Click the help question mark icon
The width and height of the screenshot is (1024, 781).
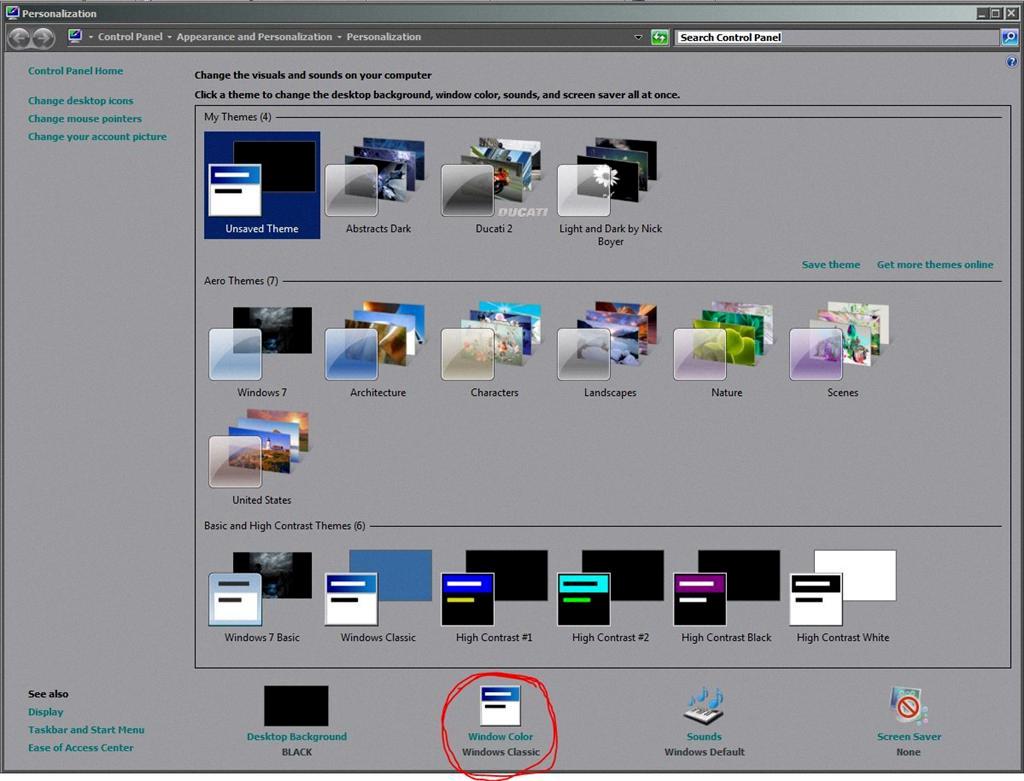pos(1011,62)
